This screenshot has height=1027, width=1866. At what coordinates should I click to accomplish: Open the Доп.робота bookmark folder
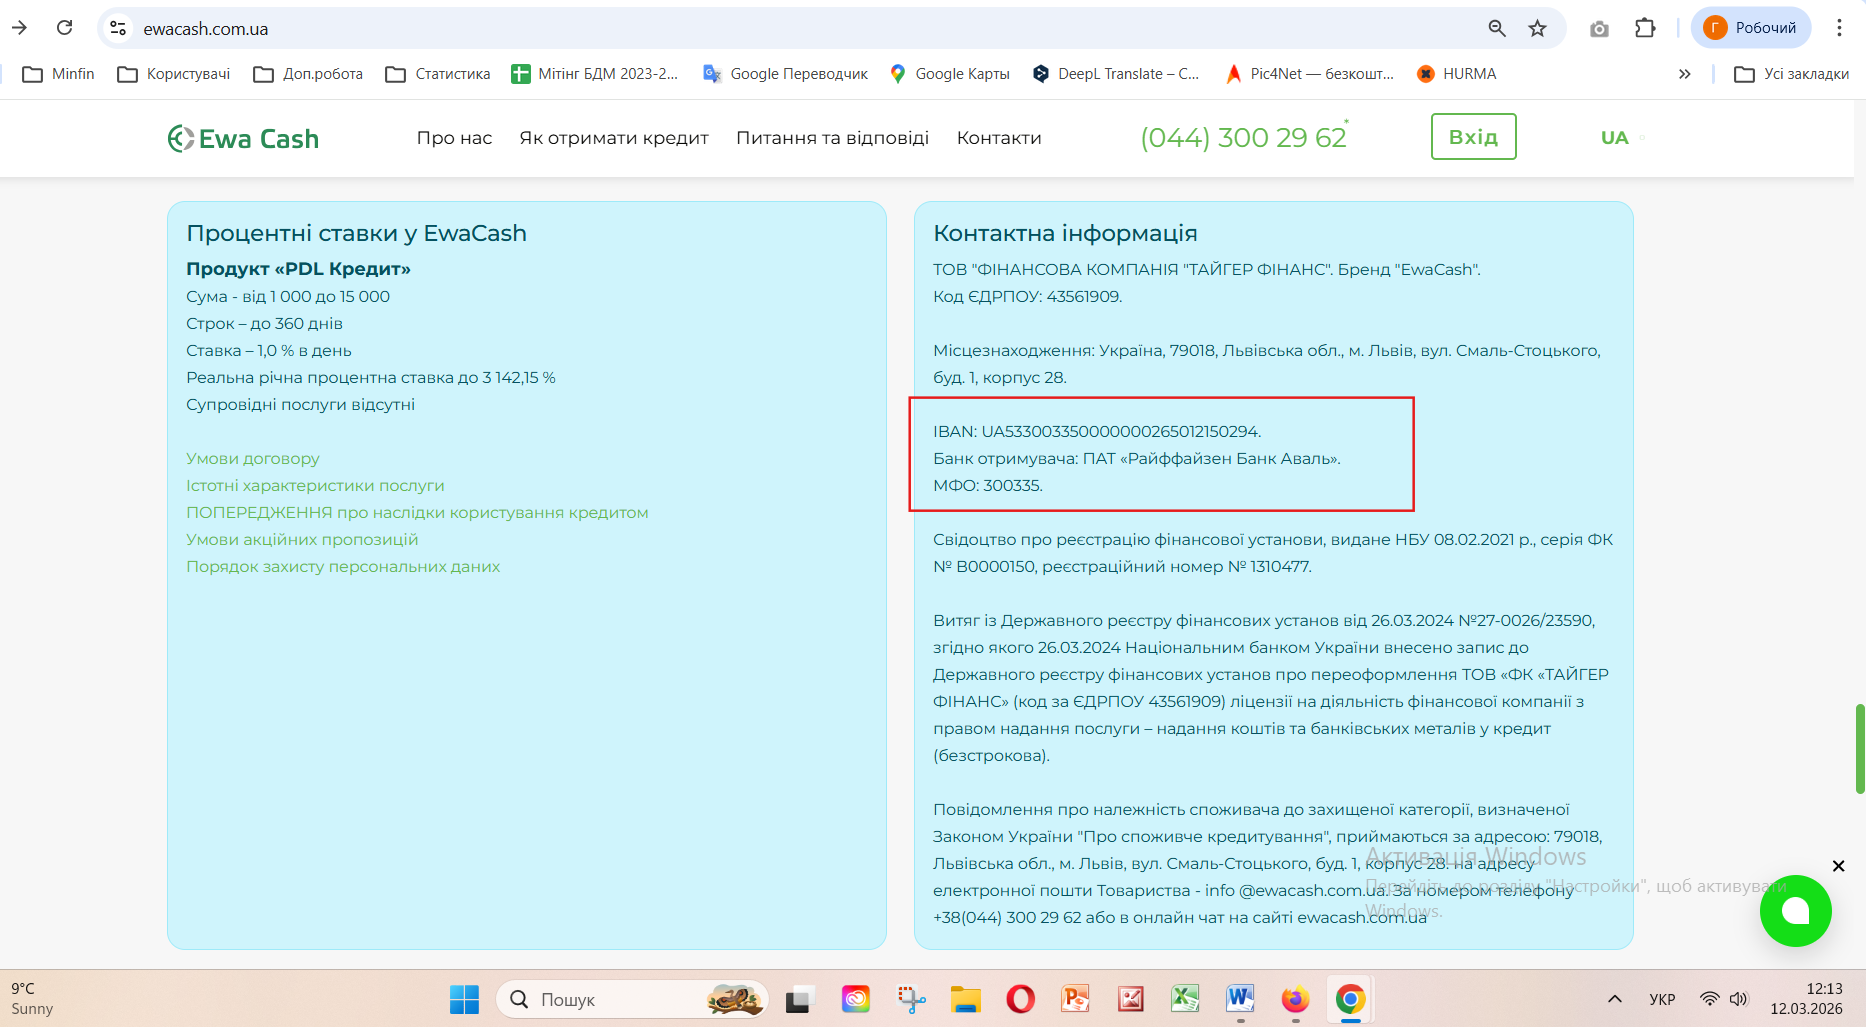(x=308, y=74)
